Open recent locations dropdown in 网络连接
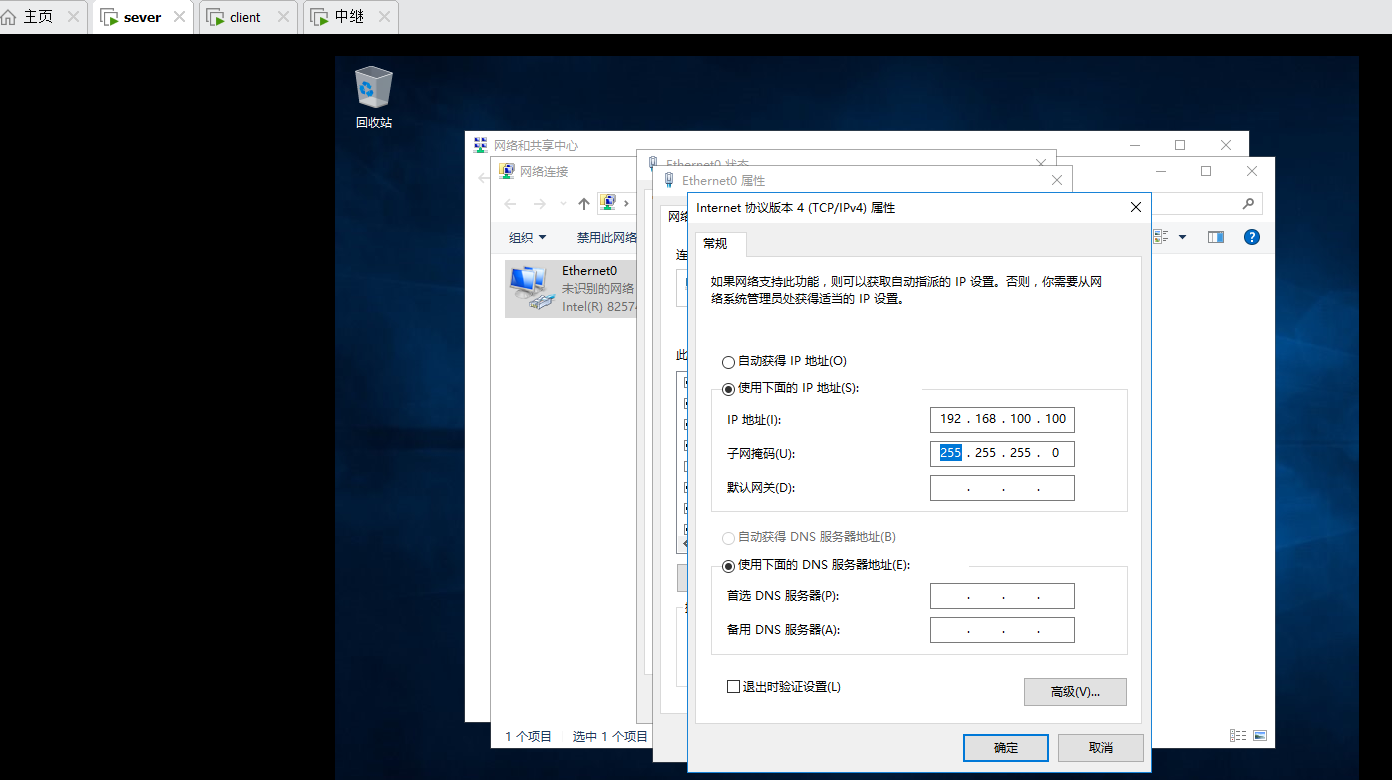 (x=563, y=204)
